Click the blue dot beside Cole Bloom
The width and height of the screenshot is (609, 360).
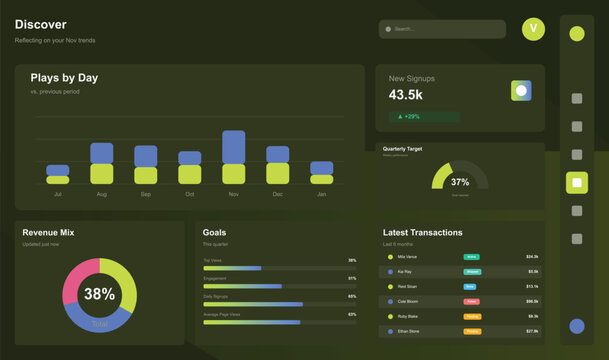tap(390, 302)
